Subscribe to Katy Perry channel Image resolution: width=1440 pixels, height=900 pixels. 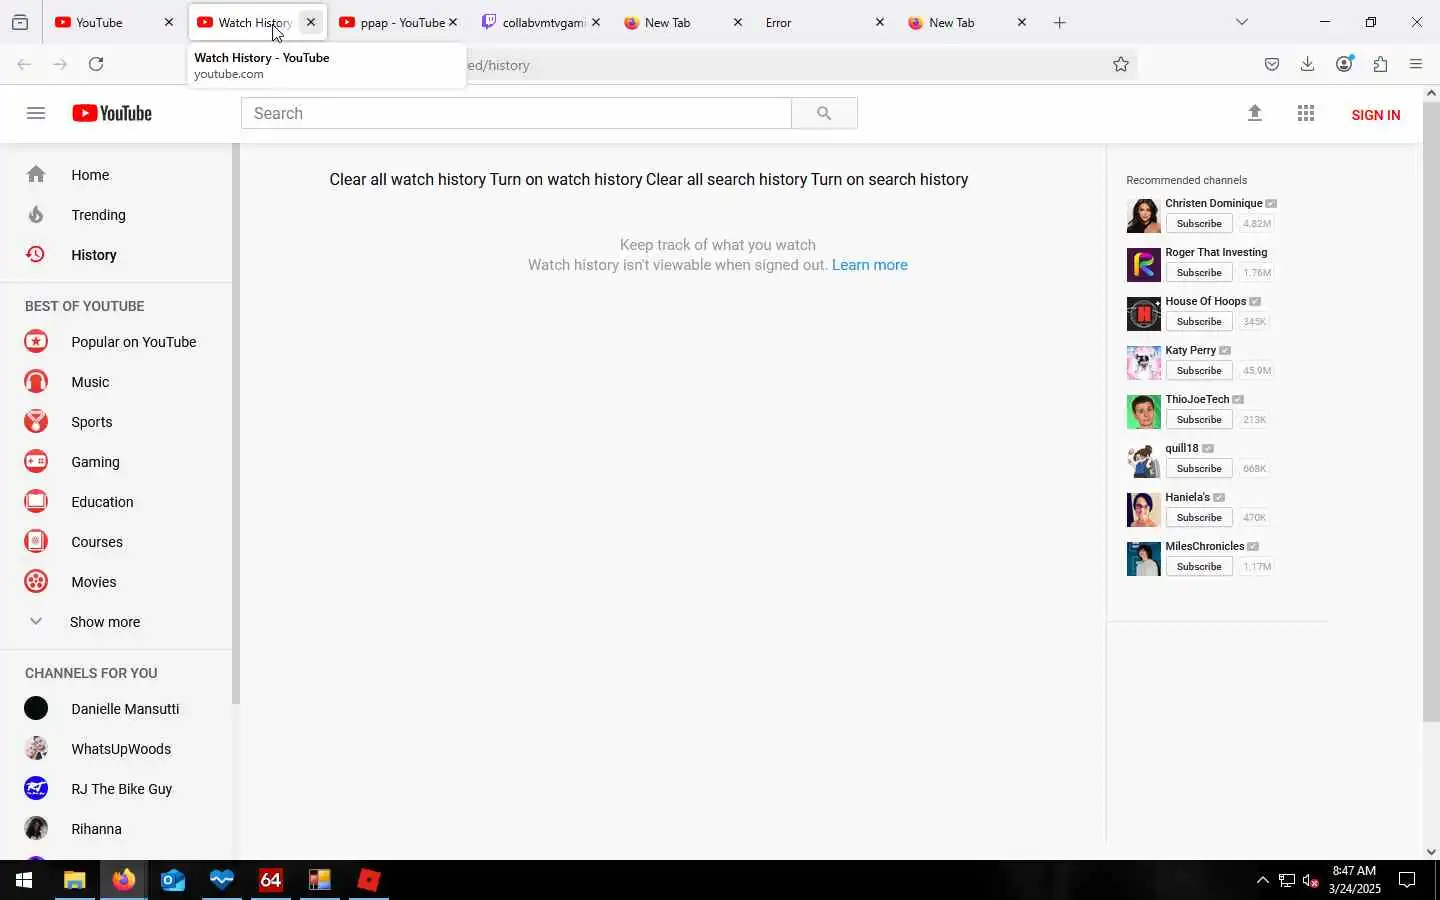(x=1199, y=371)
